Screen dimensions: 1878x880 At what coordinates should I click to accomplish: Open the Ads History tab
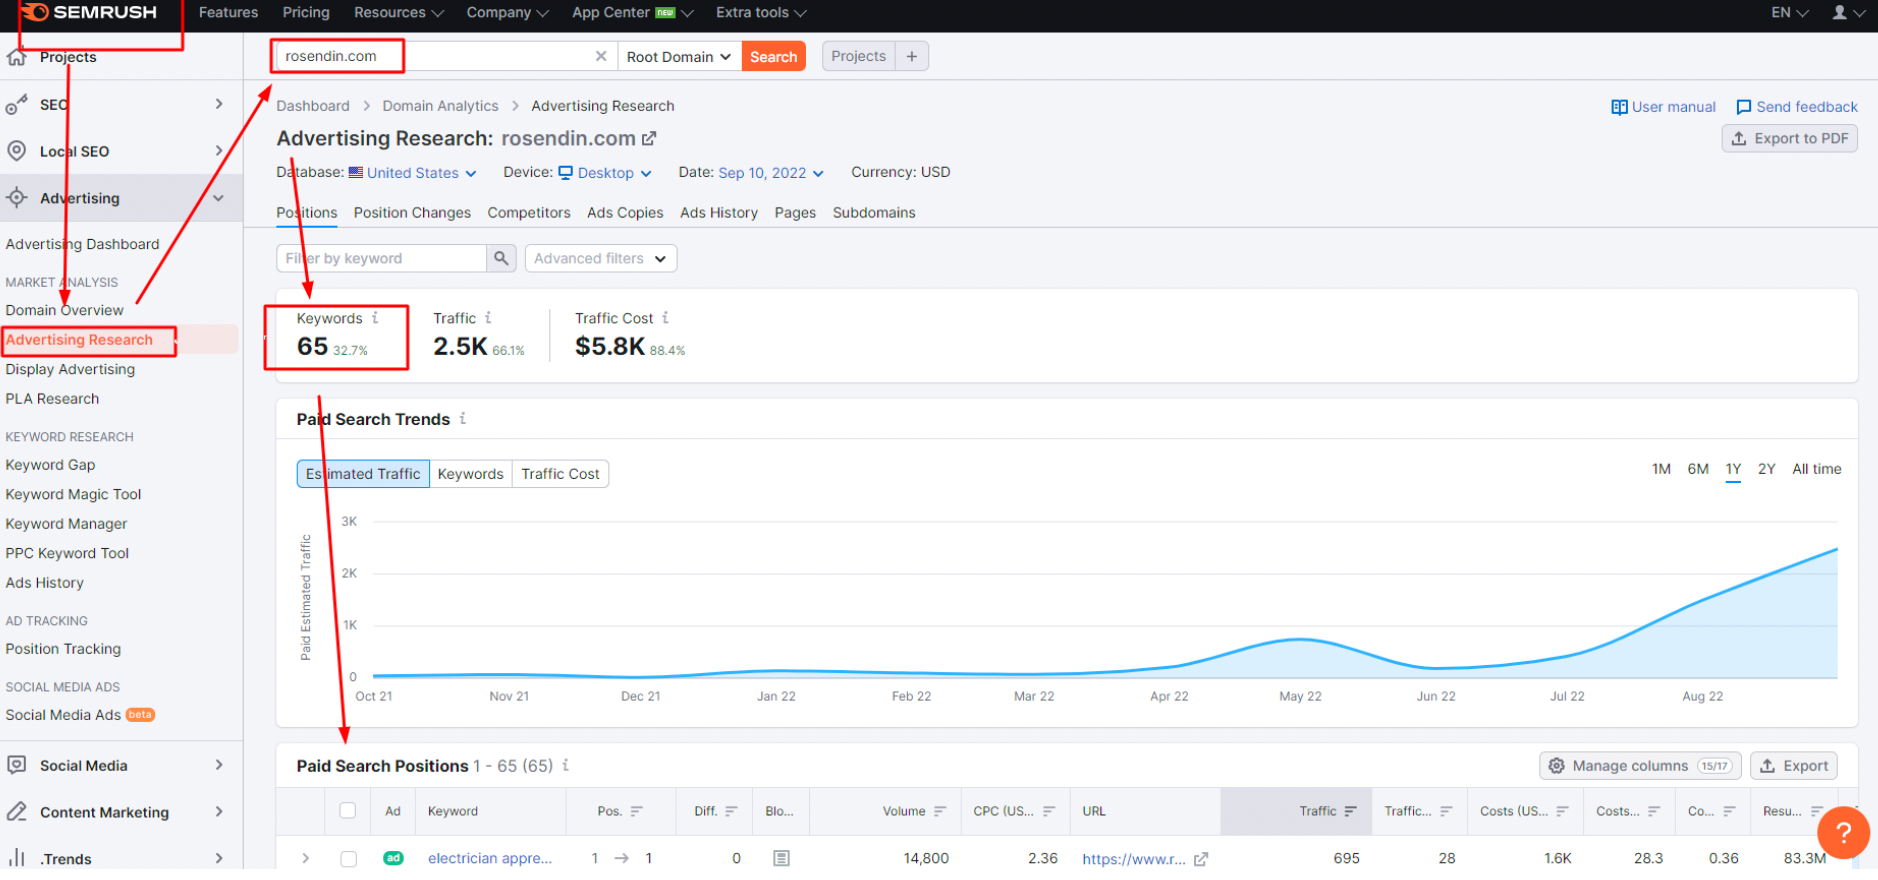(x=719, y=213)
